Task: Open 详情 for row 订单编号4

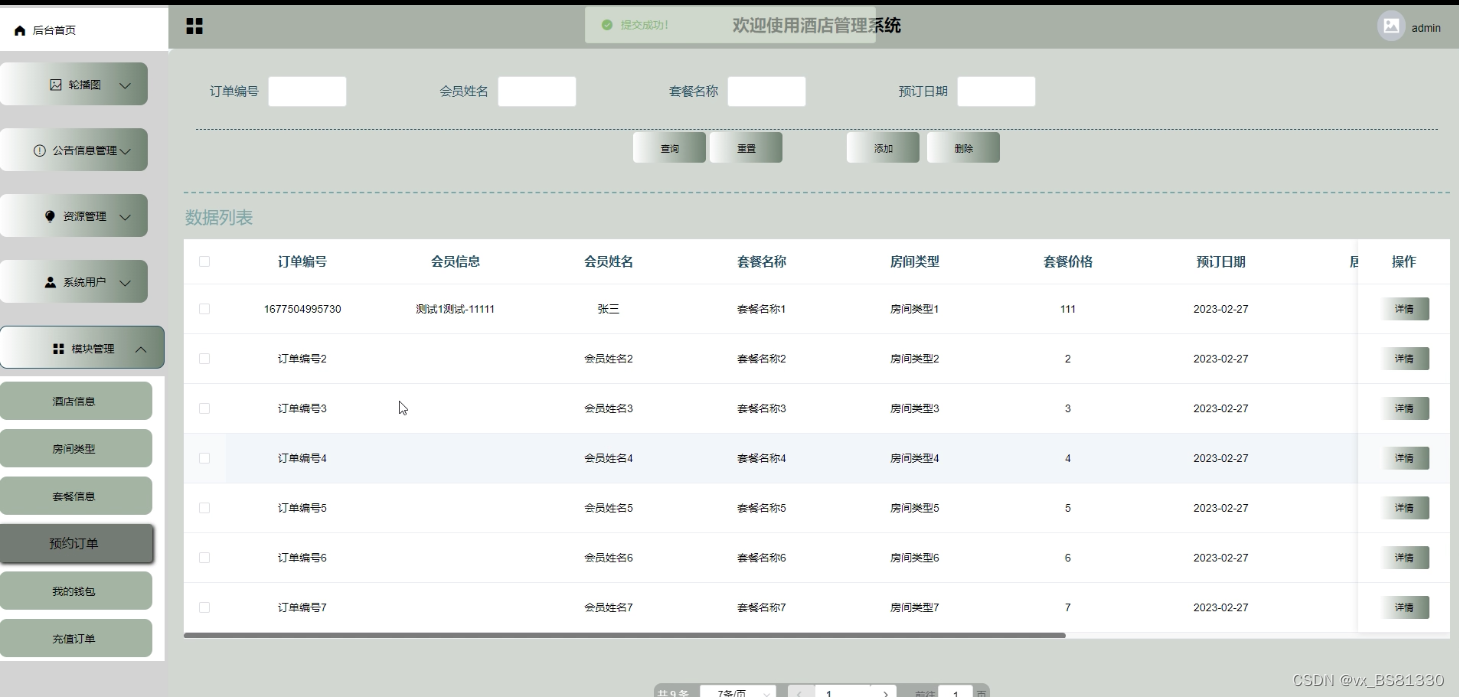Action: 1405,458
